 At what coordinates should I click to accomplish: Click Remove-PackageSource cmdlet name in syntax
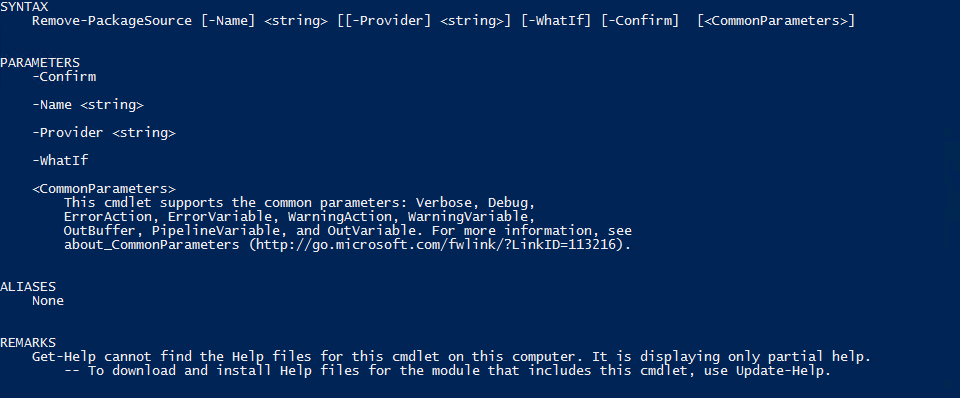[x=112, y=21]
